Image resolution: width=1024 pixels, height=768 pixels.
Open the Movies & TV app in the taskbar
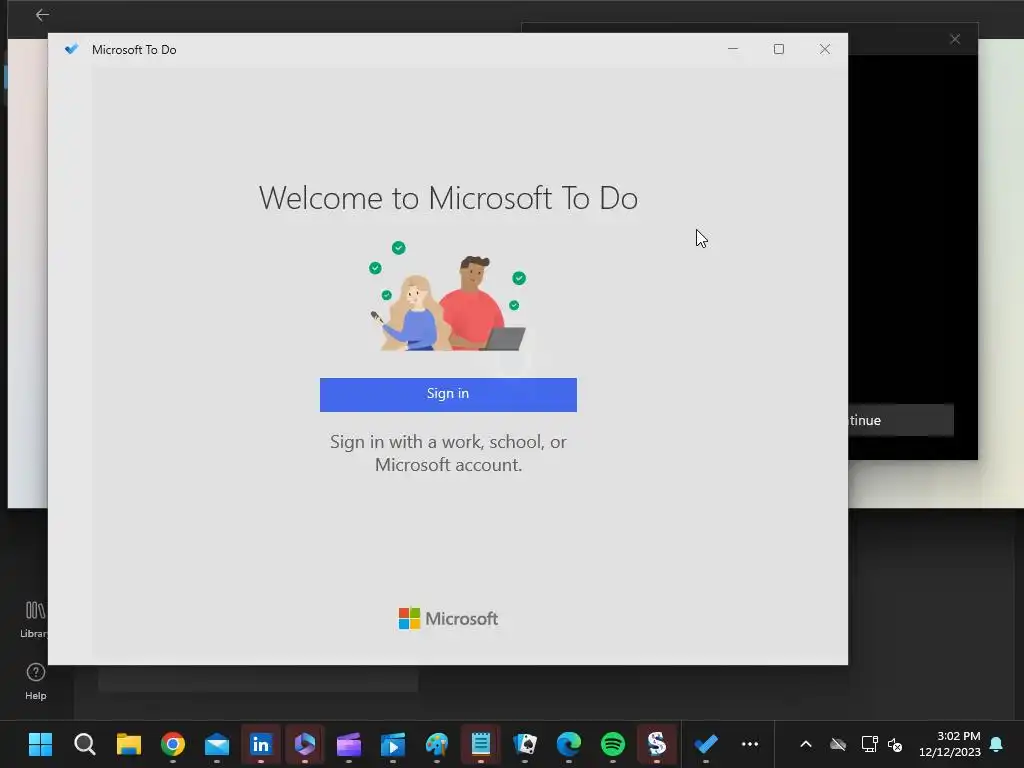pyautogui.click(x=392, y=744)
